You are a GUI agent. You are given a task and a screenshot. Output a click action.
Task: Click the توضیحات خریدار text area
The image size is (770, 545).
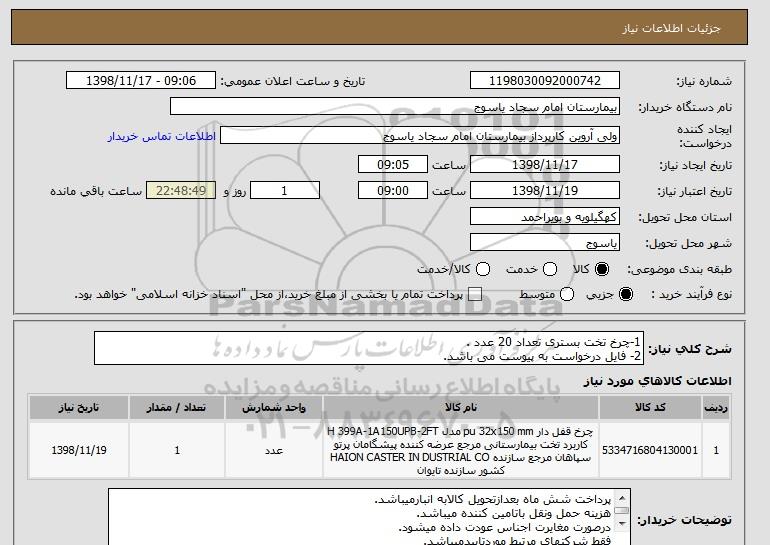369,517
